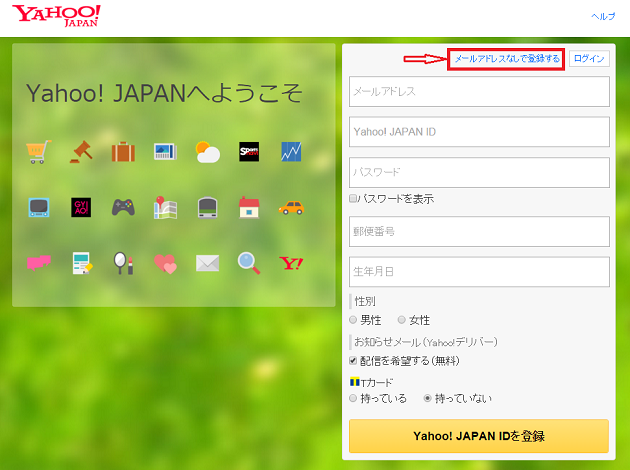Screen dimensions: 630x470
Task: Select the auction gavel icon
Action: 81,151
